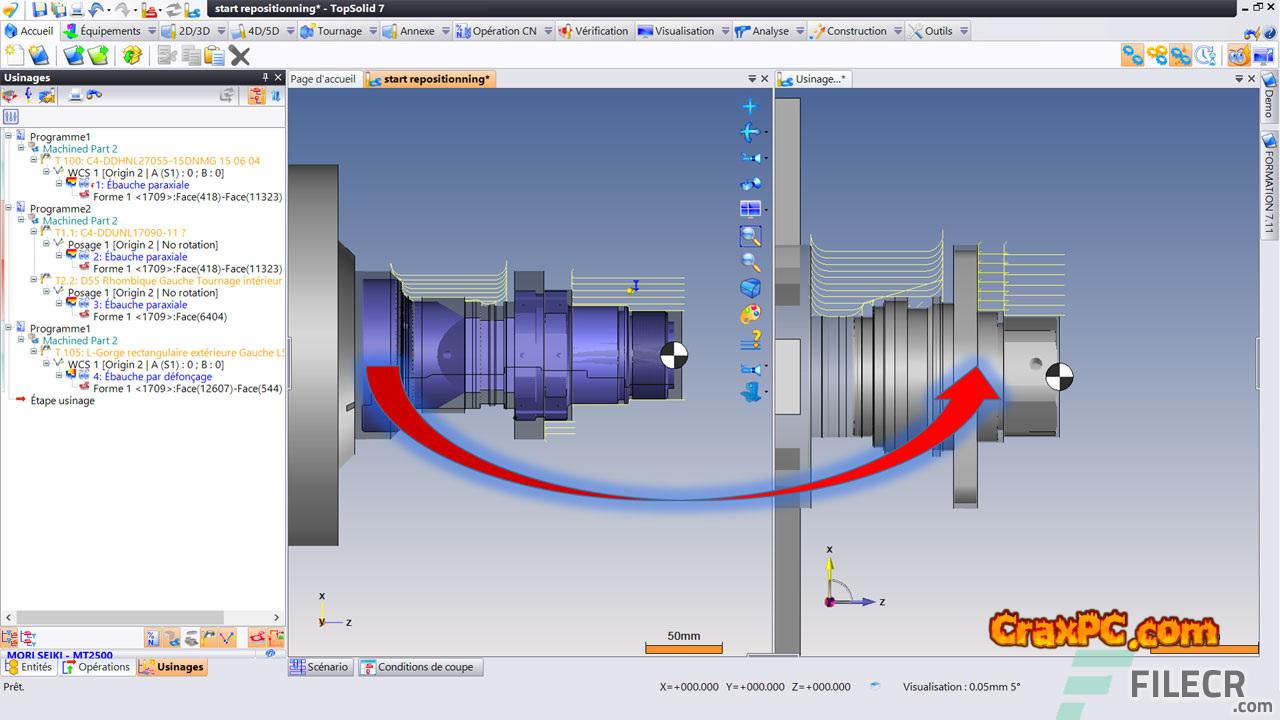
Task: Toggle the NC program filter button
Action: click(152, 637)
